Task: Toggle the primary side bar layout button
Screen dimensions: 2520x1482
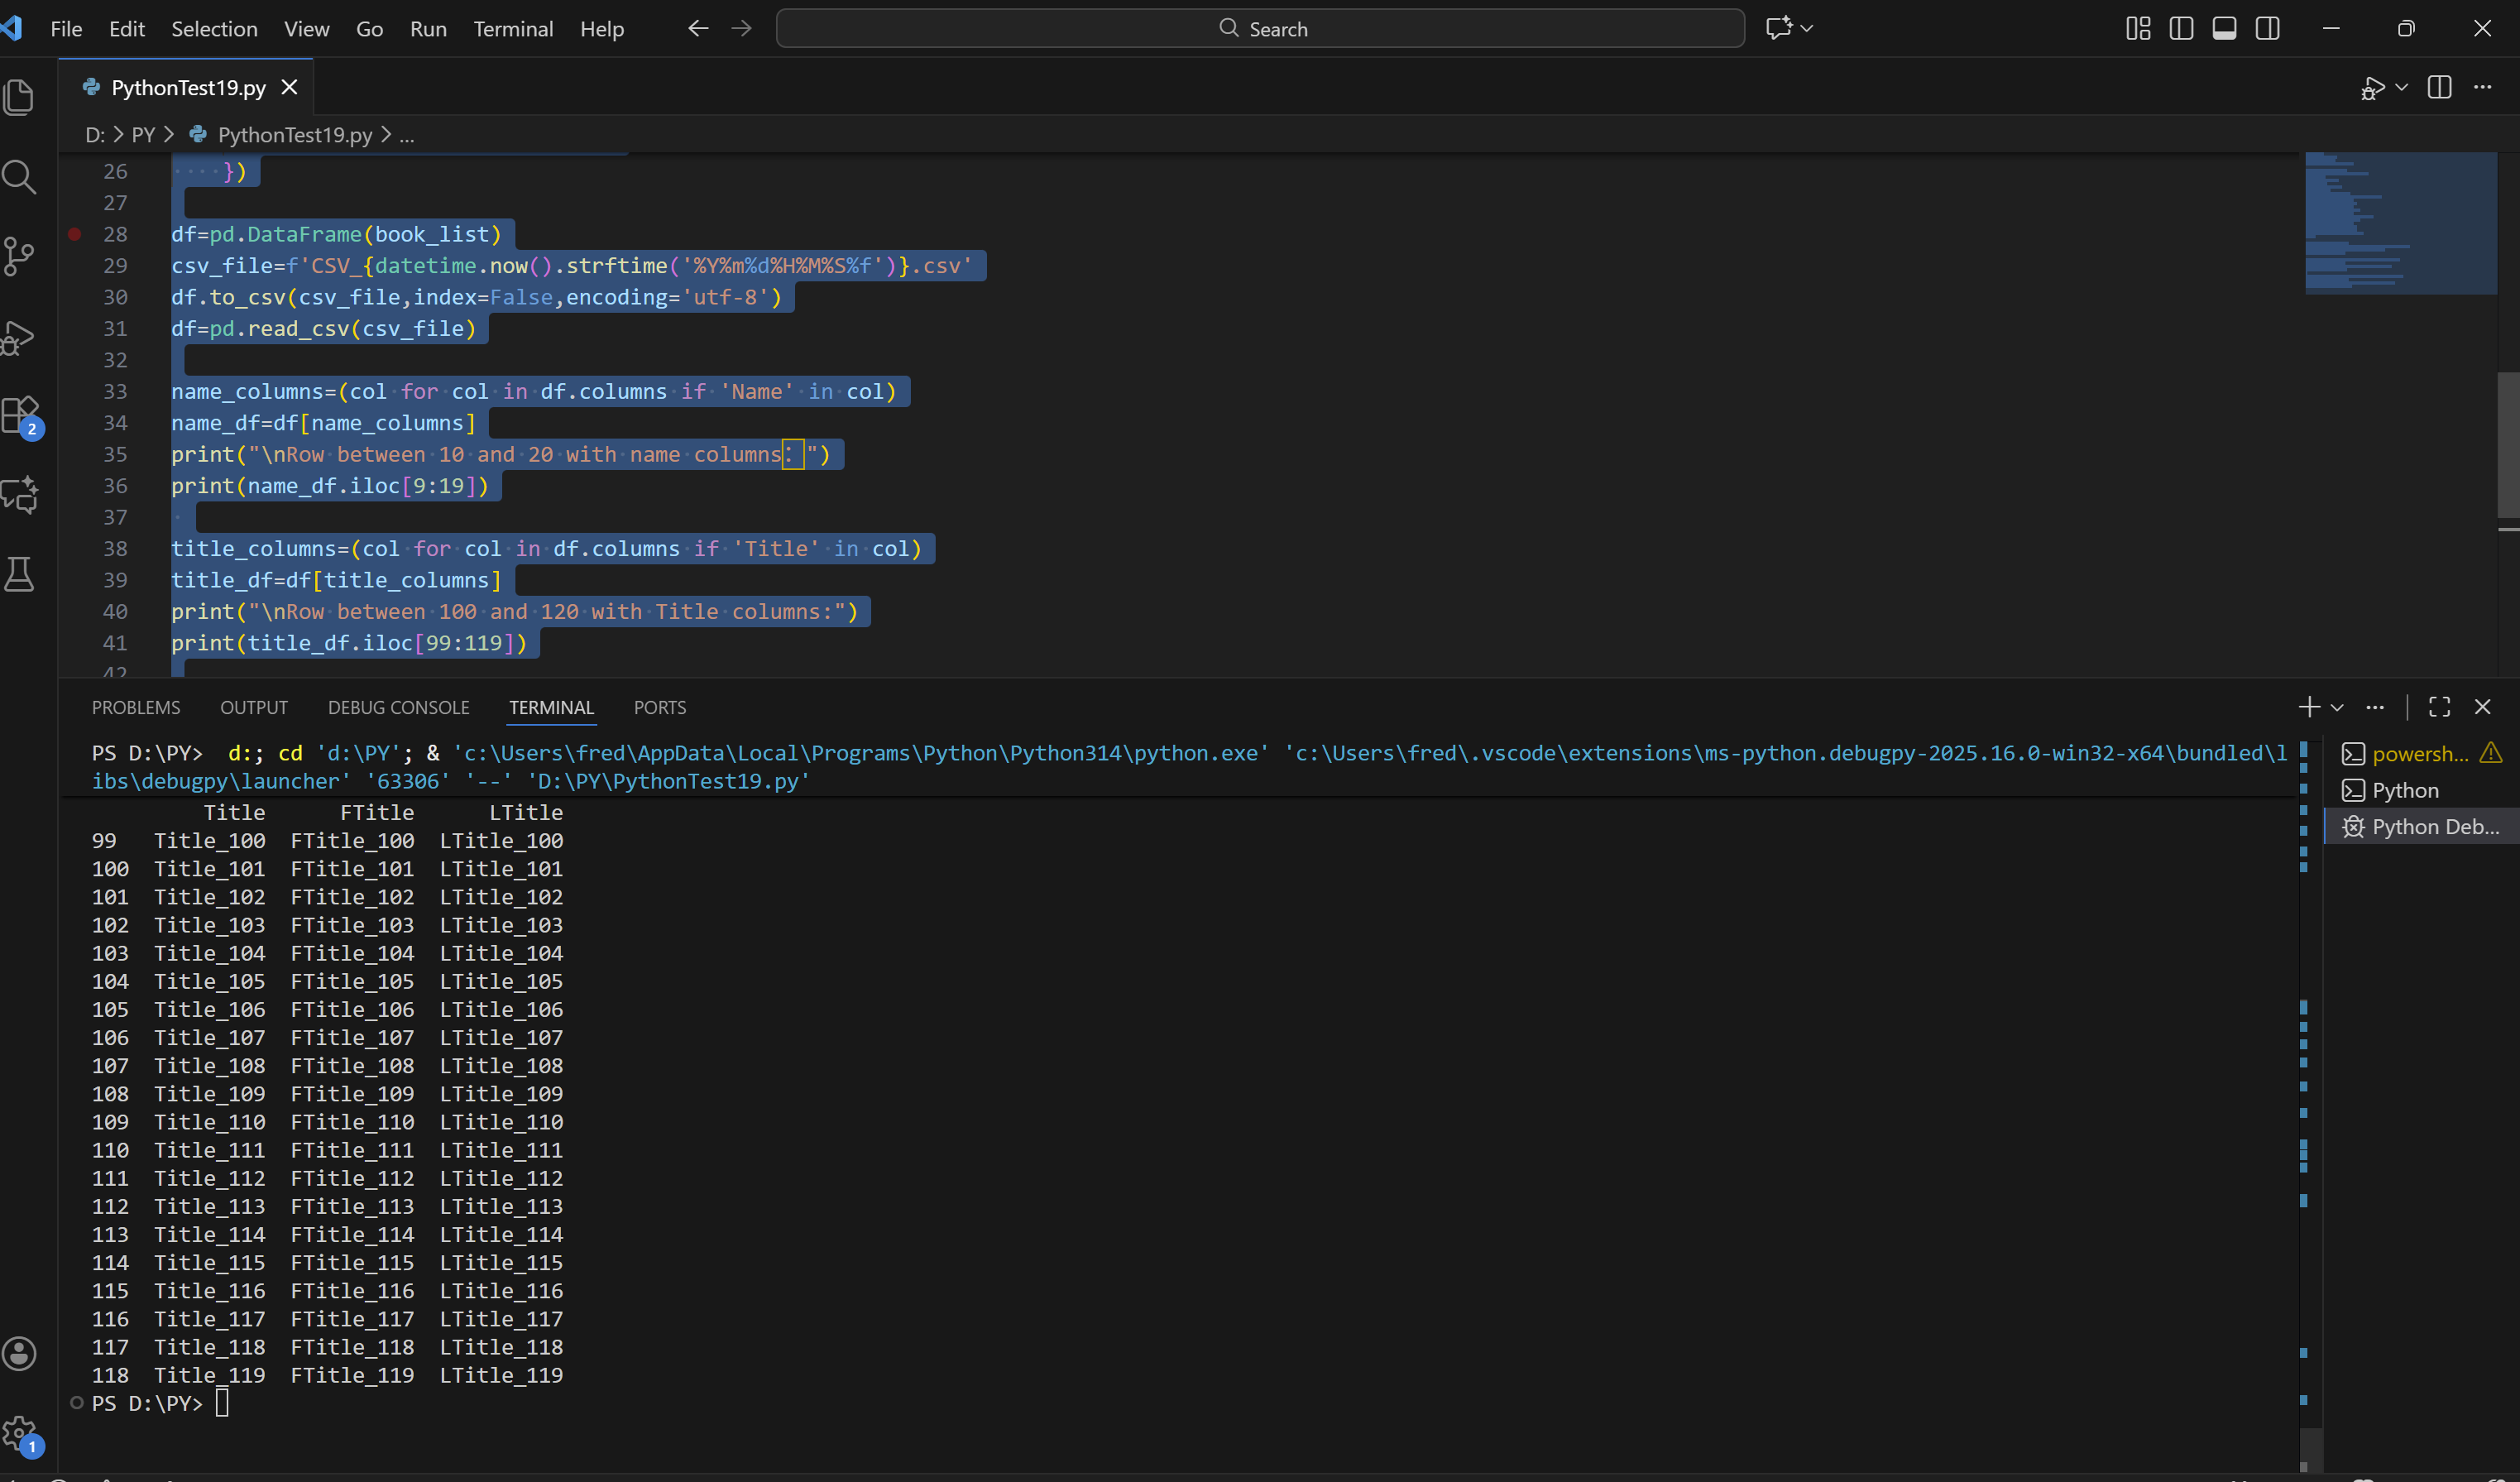Action: click(x=2181, y=29)
